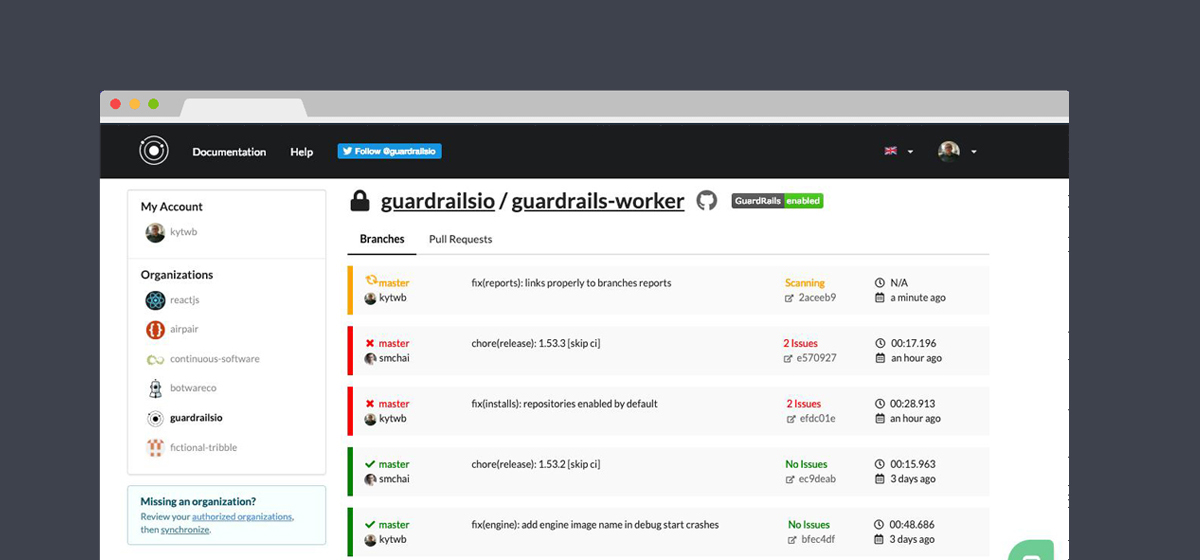The image size is (1200, 560).
Task: Click 'fix(installs): repositories enabled by default'
Action: pyautogui.click(x=564, y=404)
